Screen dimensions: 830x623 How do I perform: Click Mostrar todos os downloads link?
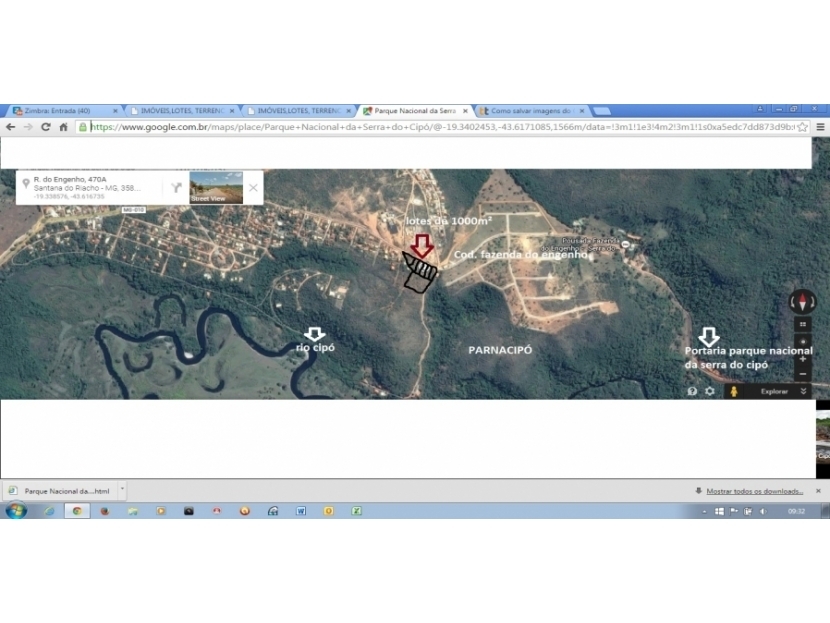(755, 491)
